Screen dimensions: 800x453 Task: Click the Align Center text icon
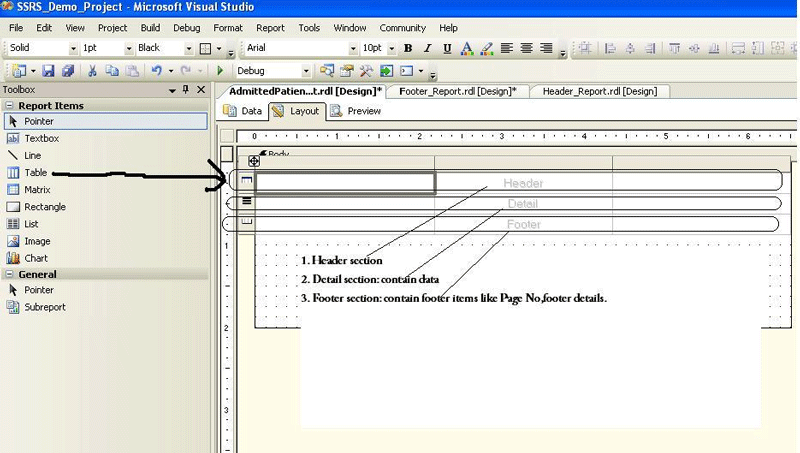526,48
